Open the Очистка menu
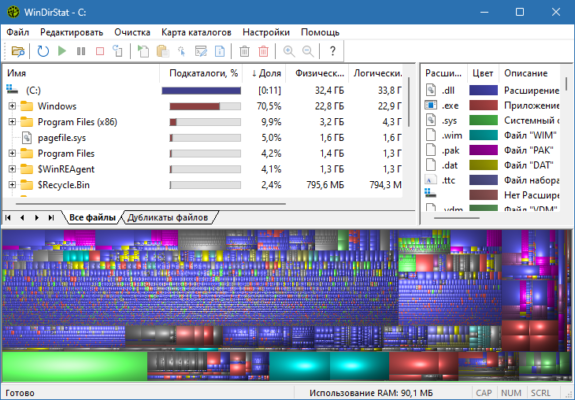The width and height of the screenshot is (575, 400). coord(132,32)
